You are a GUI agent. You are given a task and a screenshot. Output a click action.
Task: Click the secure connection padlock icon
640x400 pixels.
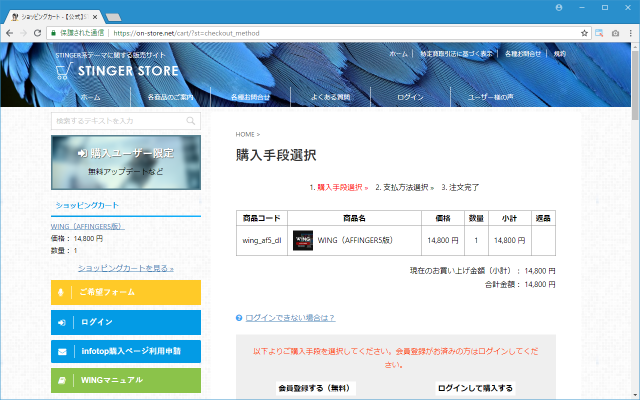(53, 33)
